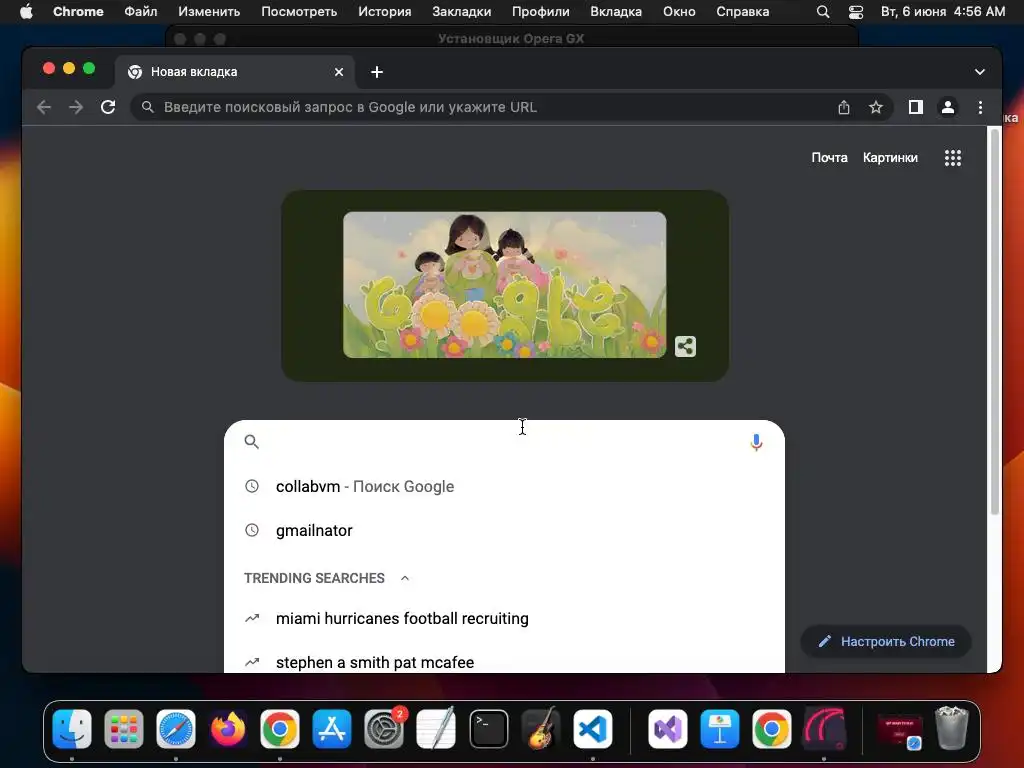Open the Закладки menu

(x=462, y=12)
